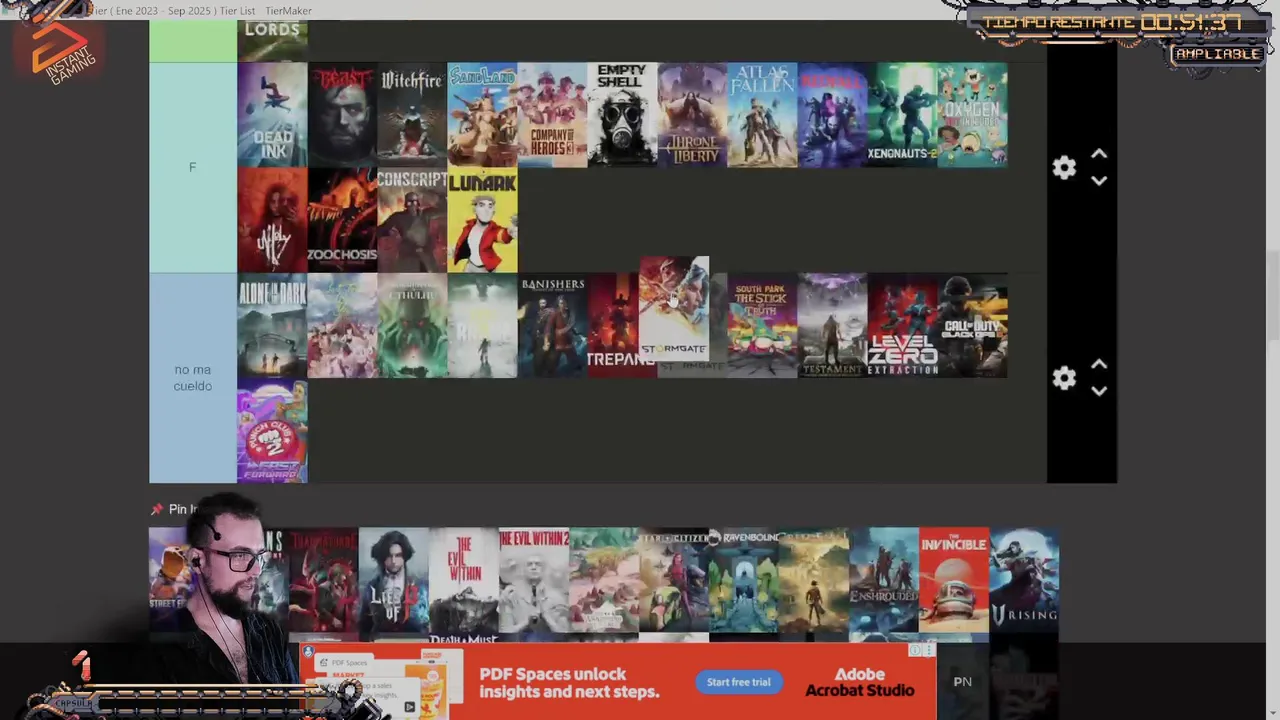Screen dimensions: 1280x720
Task: Select the Testament cover
Action: coord(832,325)
